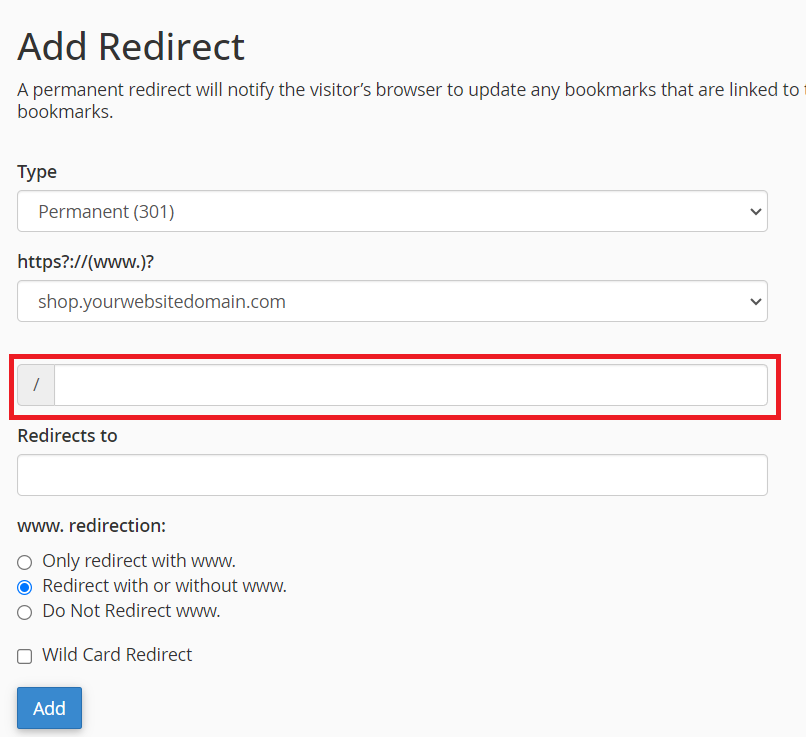
Task: Click the Redirects to label text
Action: point(67,436)
